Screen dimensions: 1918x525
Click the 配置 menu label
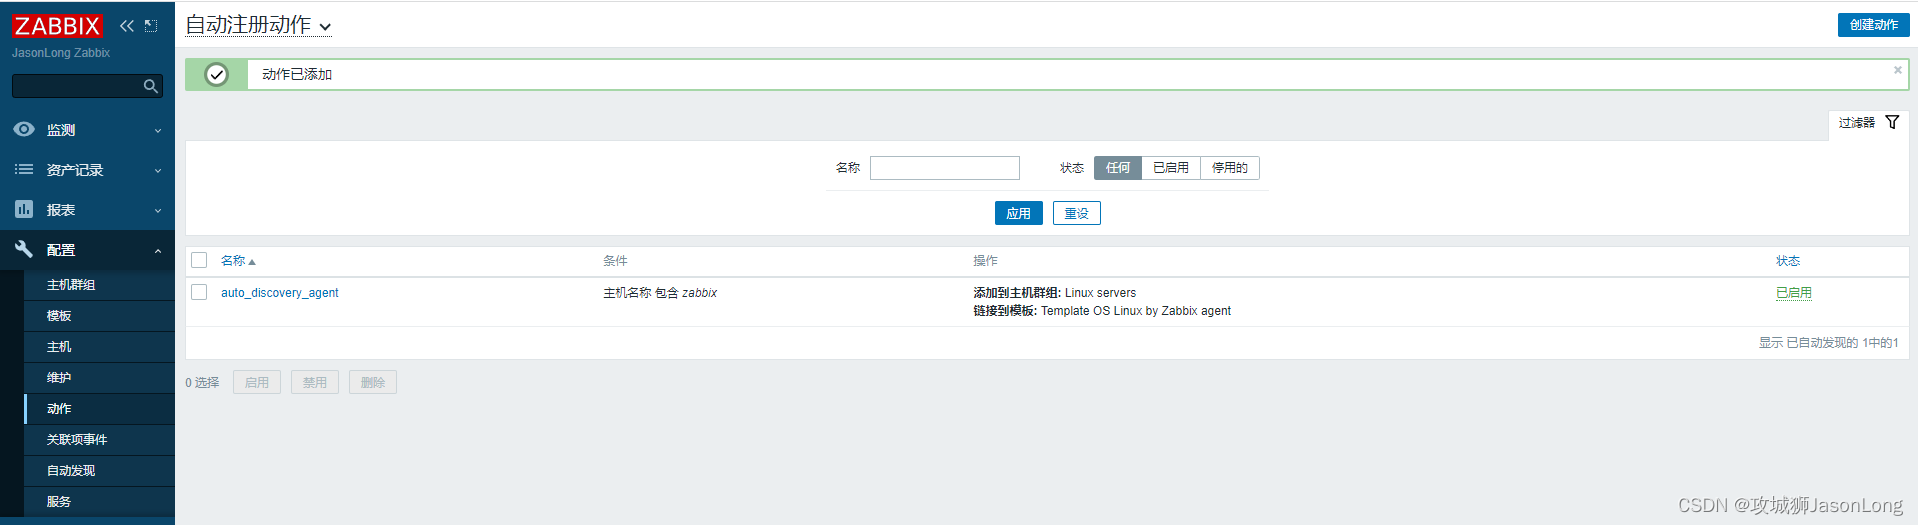(61, 250)
